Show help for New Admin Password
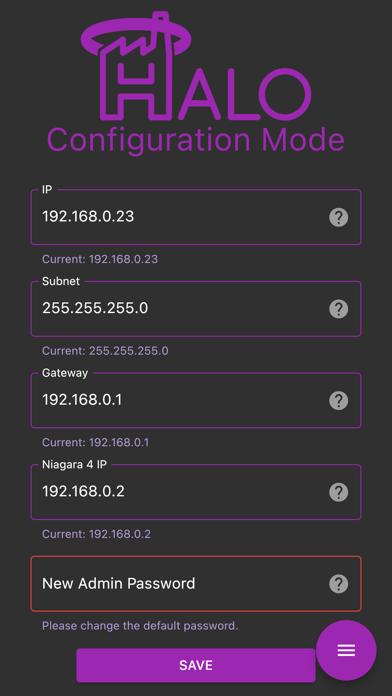This screenshot has width=392, height=696. click(x=338, y=584)
